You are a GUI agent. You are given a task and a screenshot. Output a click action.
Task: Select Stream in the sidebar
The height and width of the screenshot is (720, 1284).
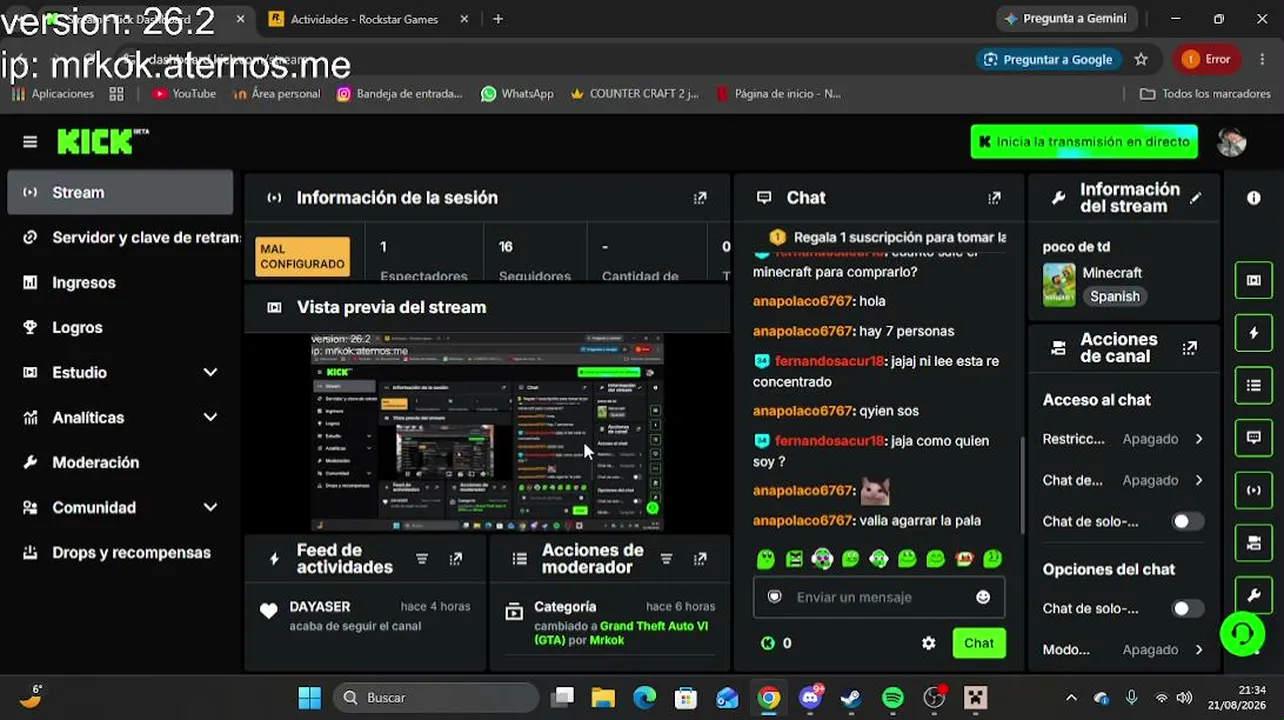pyautogui.click(x=120, y=192)
